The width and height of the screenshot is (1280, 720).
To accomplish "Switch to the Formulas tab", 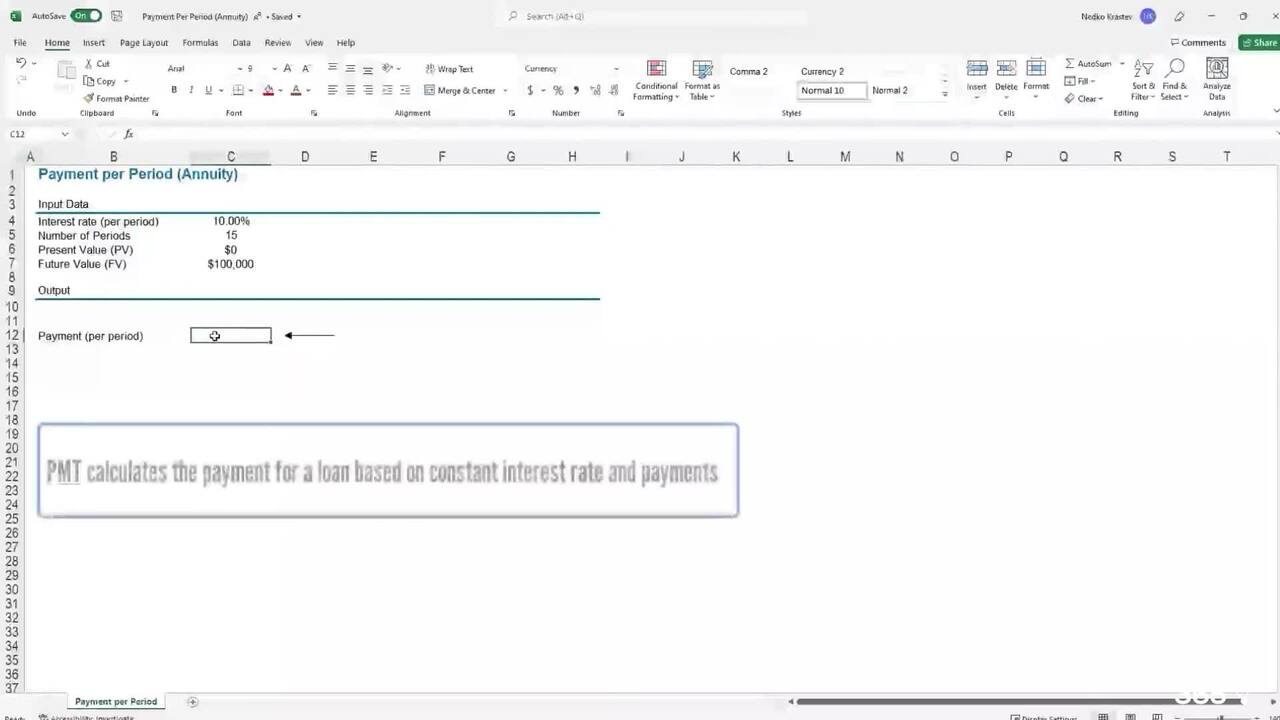I will coord(200,43).
